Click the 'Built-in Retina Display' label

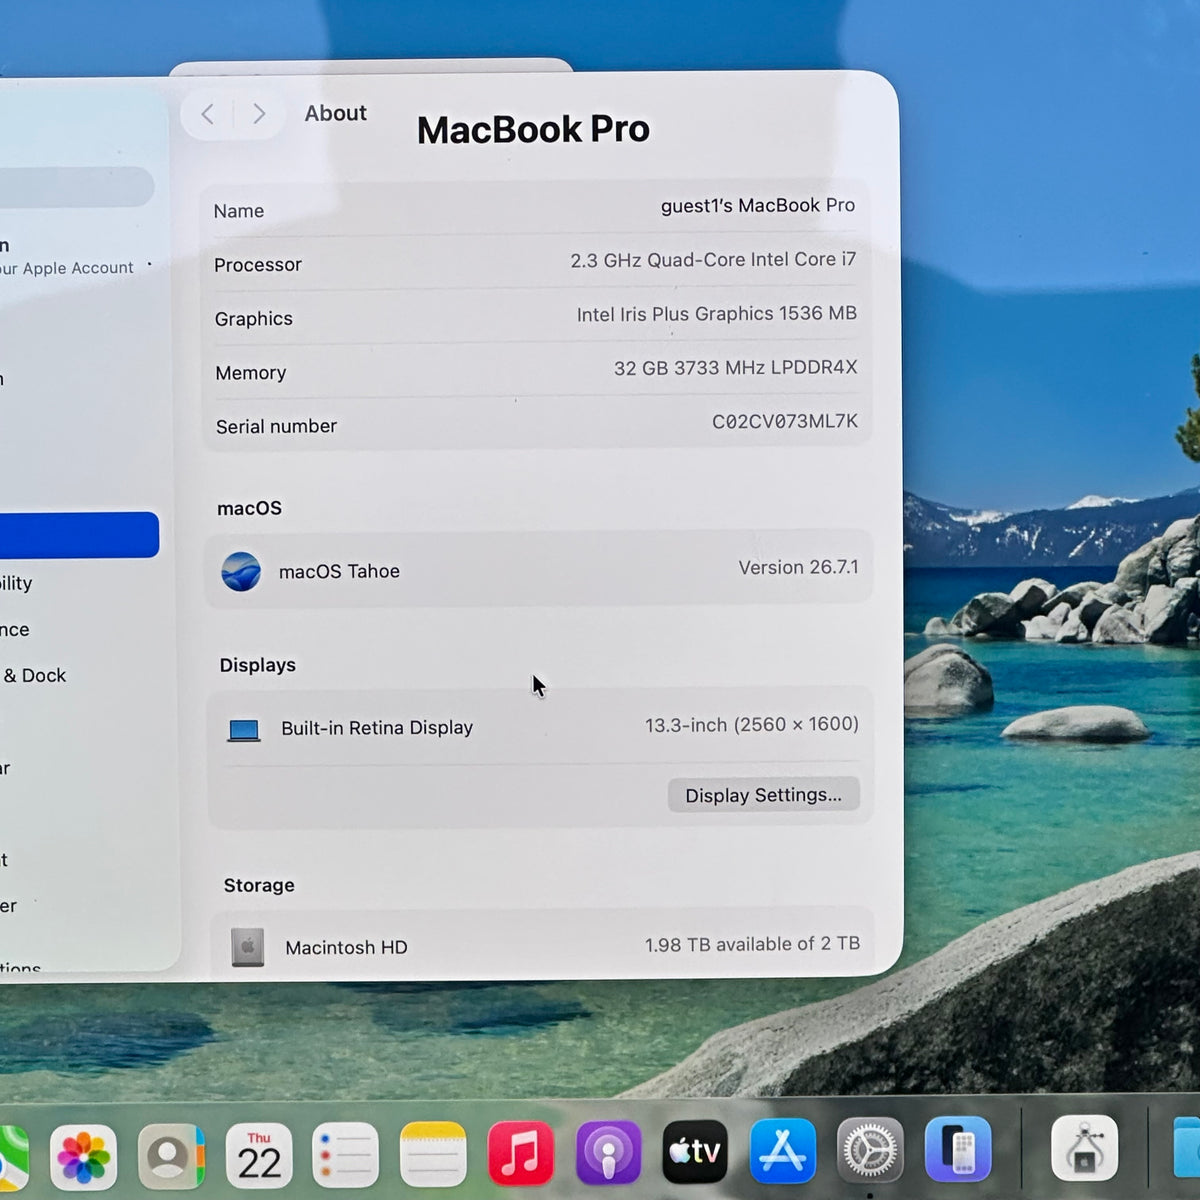pos(377,728)
